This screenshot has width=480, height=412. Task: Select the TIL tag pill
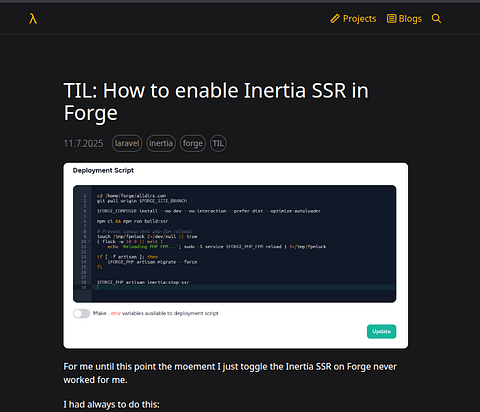[x=218, y=143]
